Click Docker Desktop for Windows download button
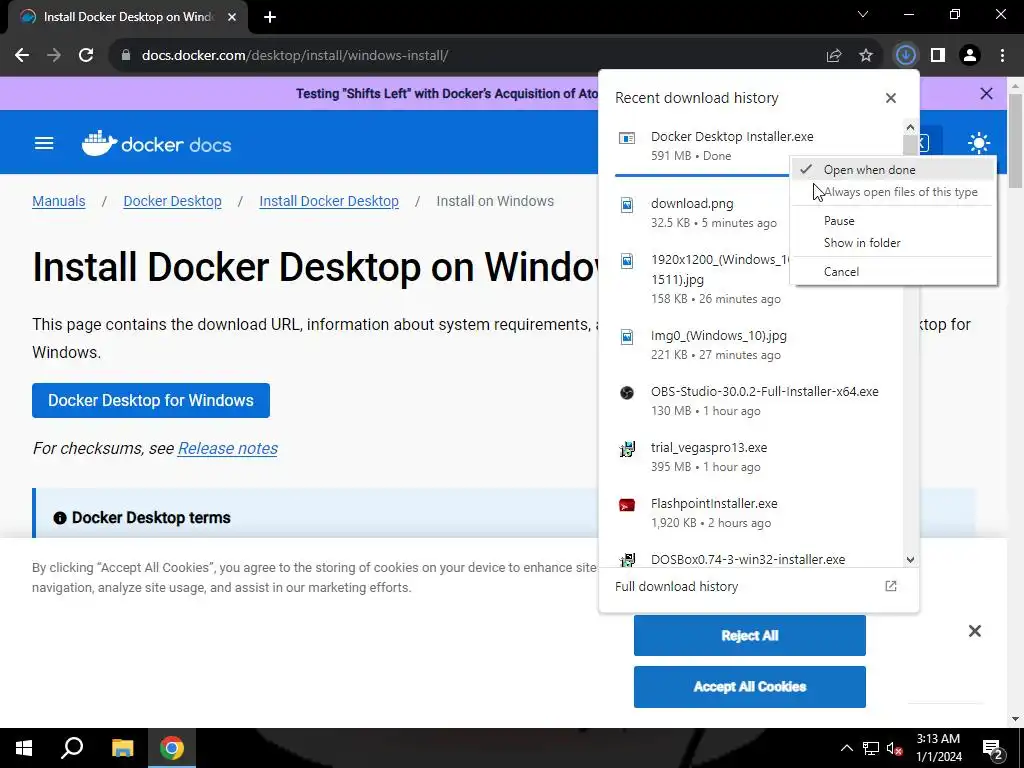The width and height of the screenshot is (1024, 768). pos(151,400)
